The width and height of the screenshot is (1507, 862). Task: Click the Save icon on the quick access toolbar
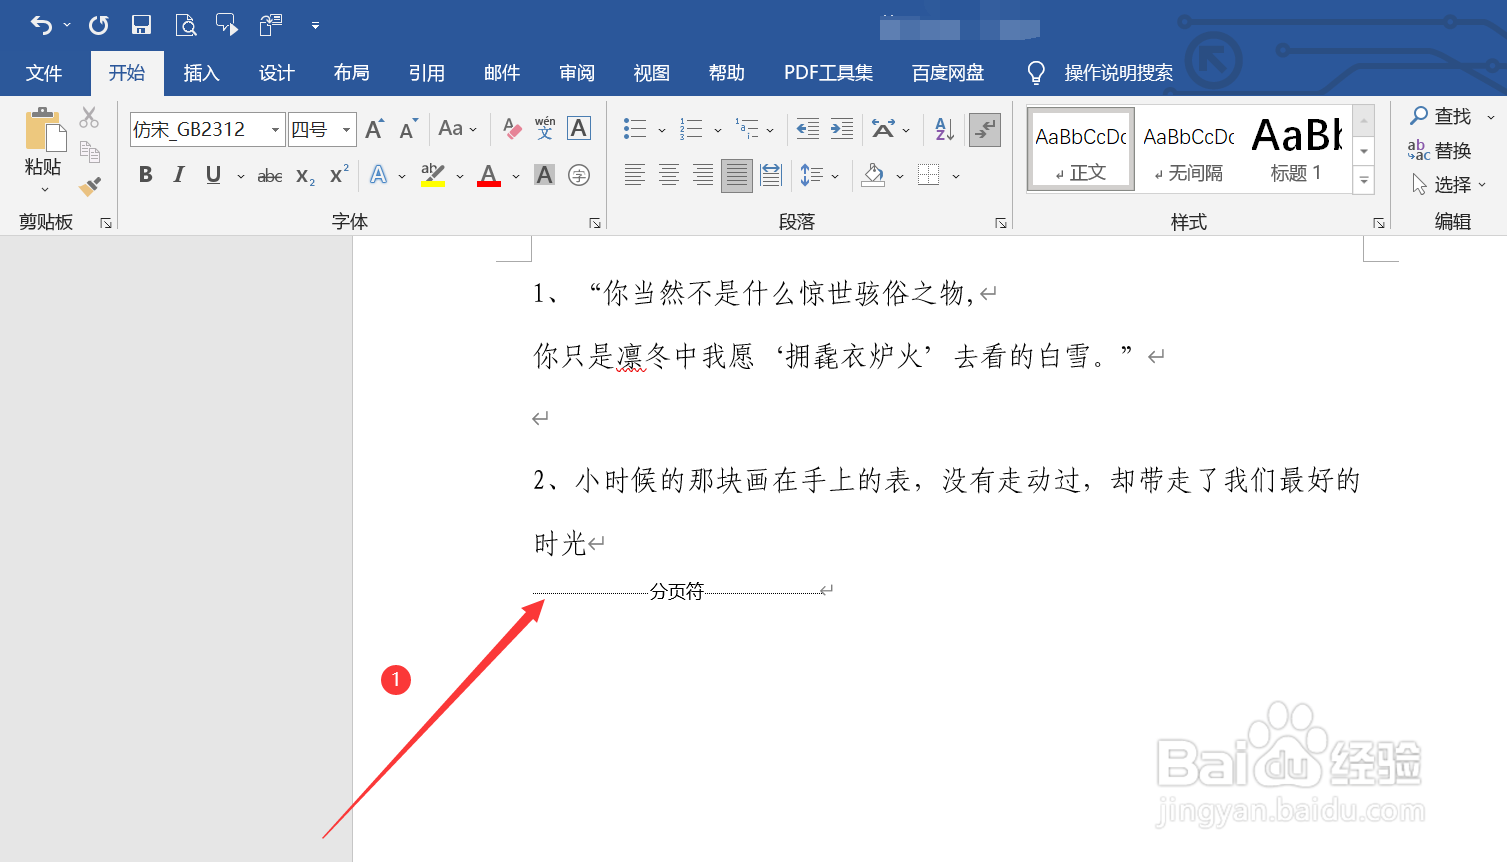[x=141, y=25]
